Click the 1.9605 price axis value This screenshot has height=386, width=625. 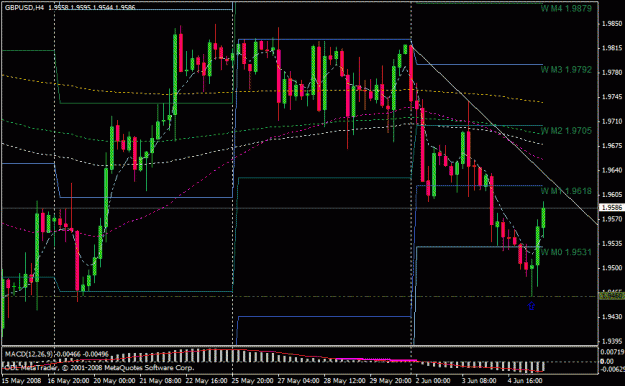click(x=612, y=195)
